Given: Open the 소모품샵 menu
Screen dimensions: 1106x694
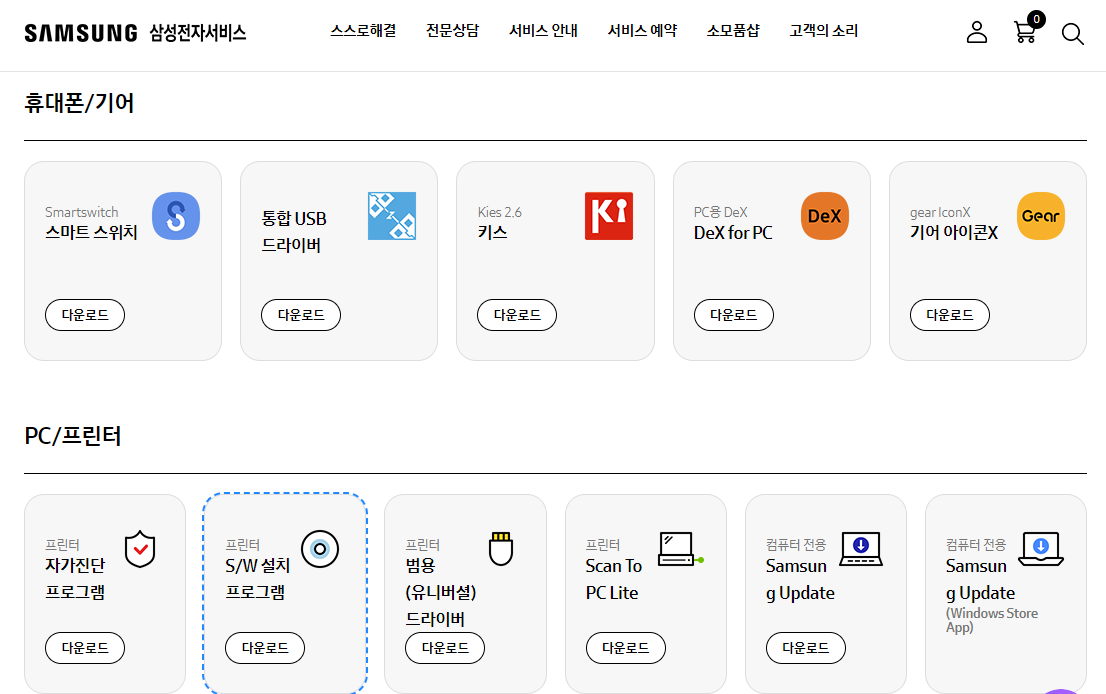Looking at the screenshot, I should [734, 31].
